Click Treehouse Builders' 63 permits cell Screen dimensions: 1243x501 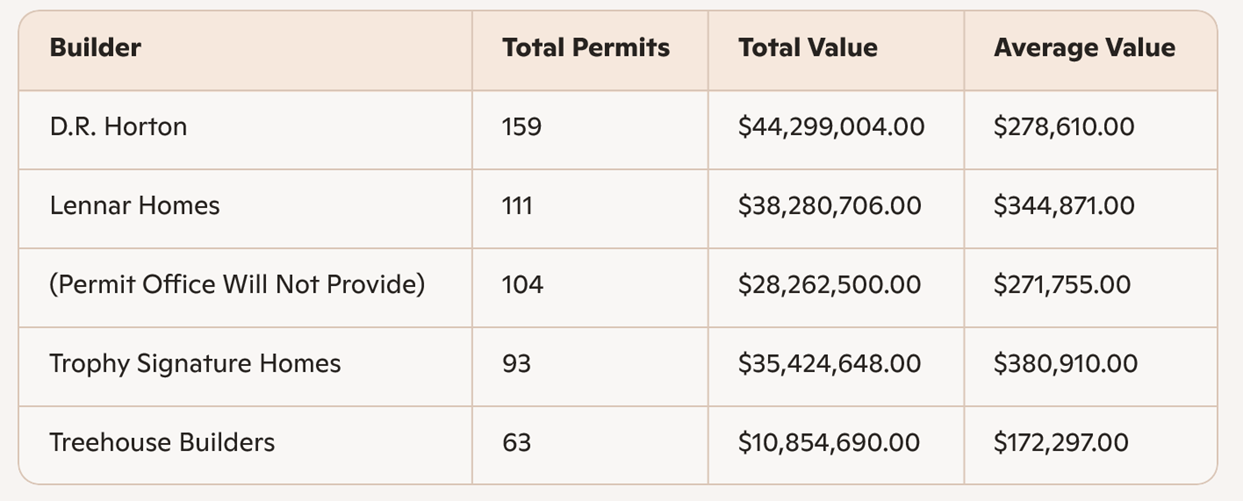[517, 442]
